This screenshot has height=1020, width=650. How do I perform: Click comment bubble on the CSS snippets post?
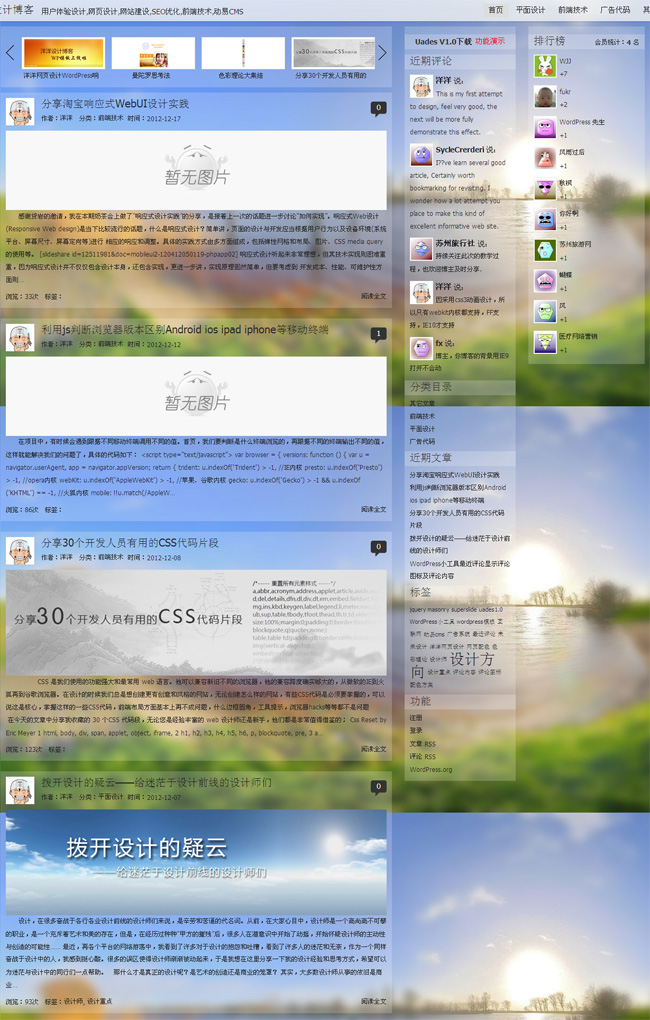click(x=378, y=547)
